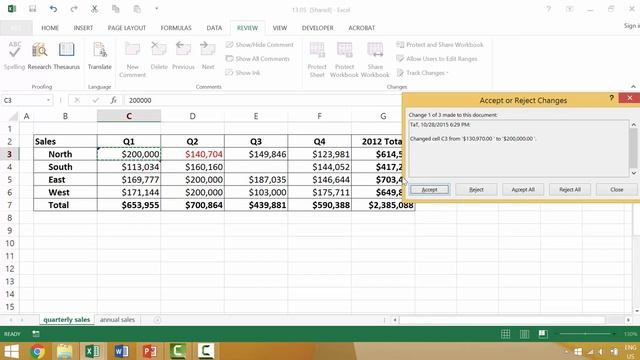Click the Copy icon in quick access toolbar

click(x=116, y=9)
